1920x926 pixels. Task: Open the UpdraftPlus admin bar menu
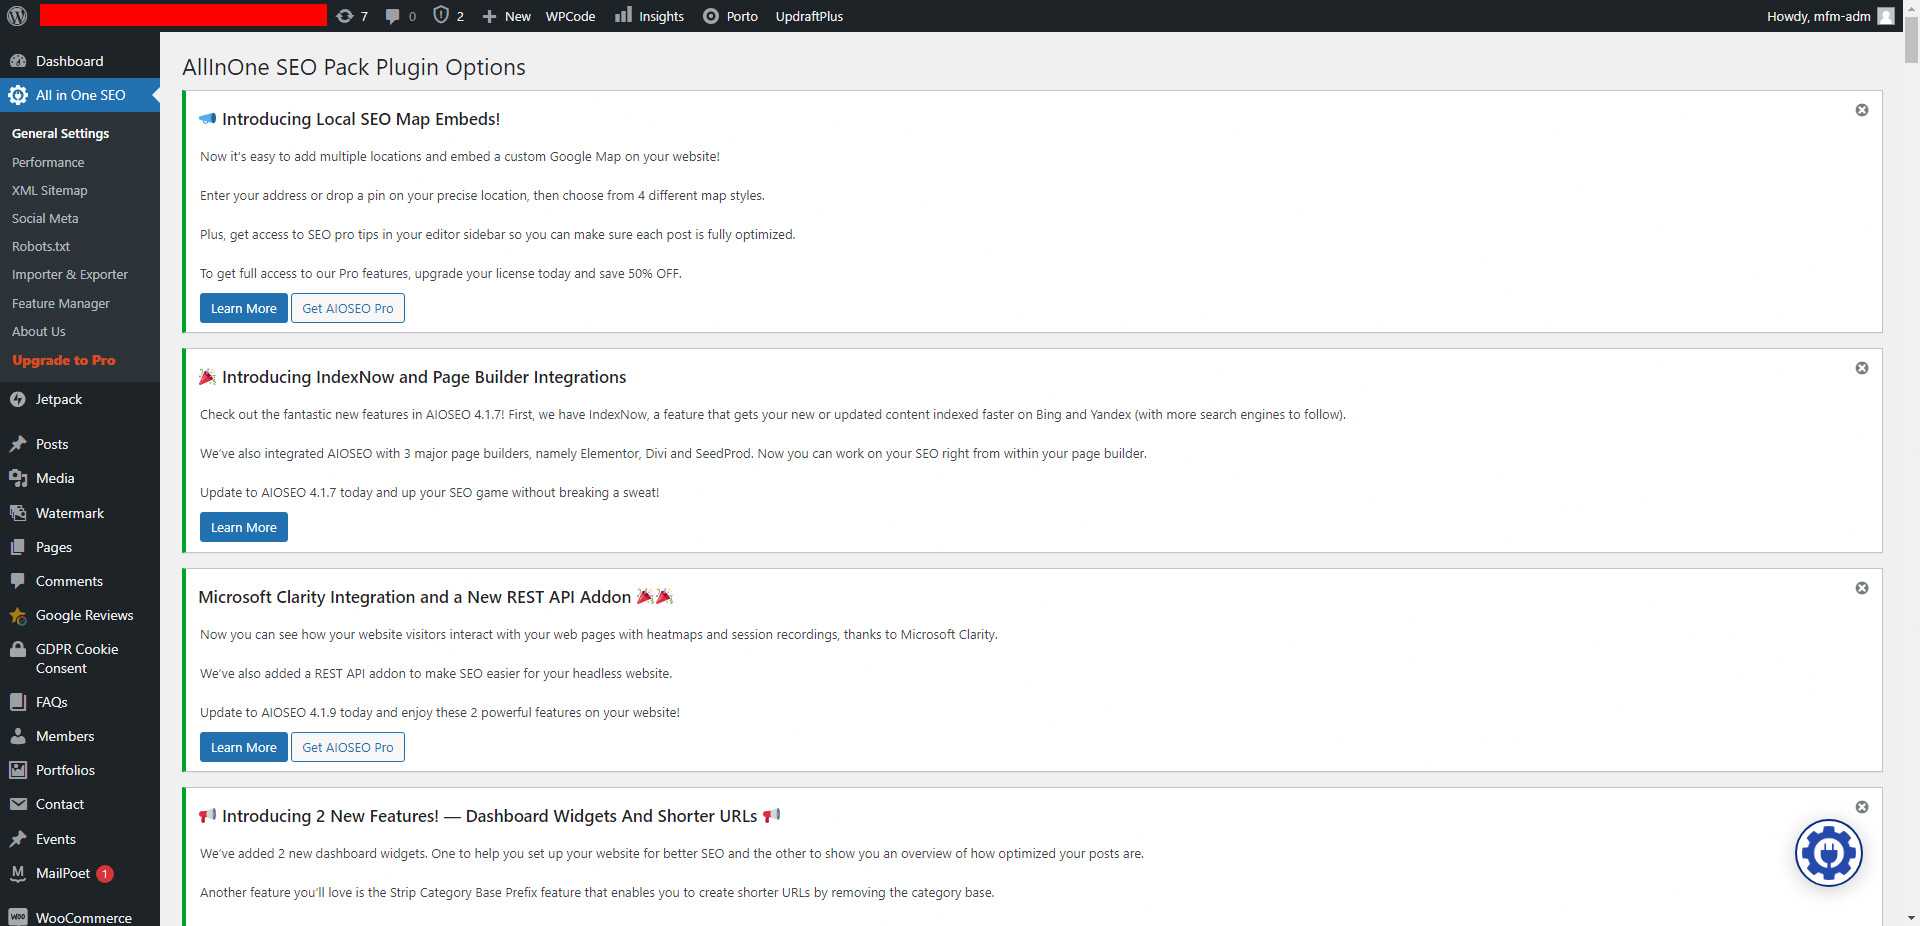tap(809, 16)
